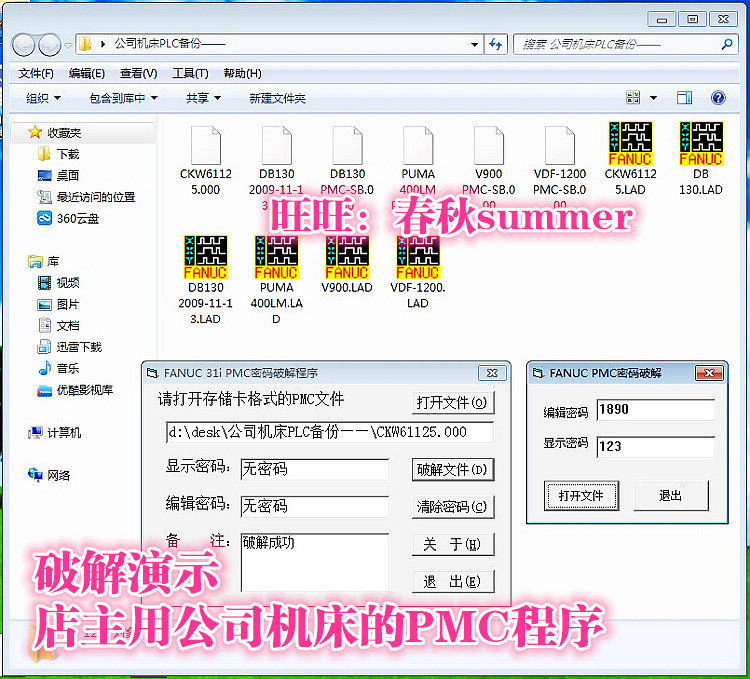Select the VDF-1200.LAD FANUC ladder file
Screen dimensions: 750x679
418,257
